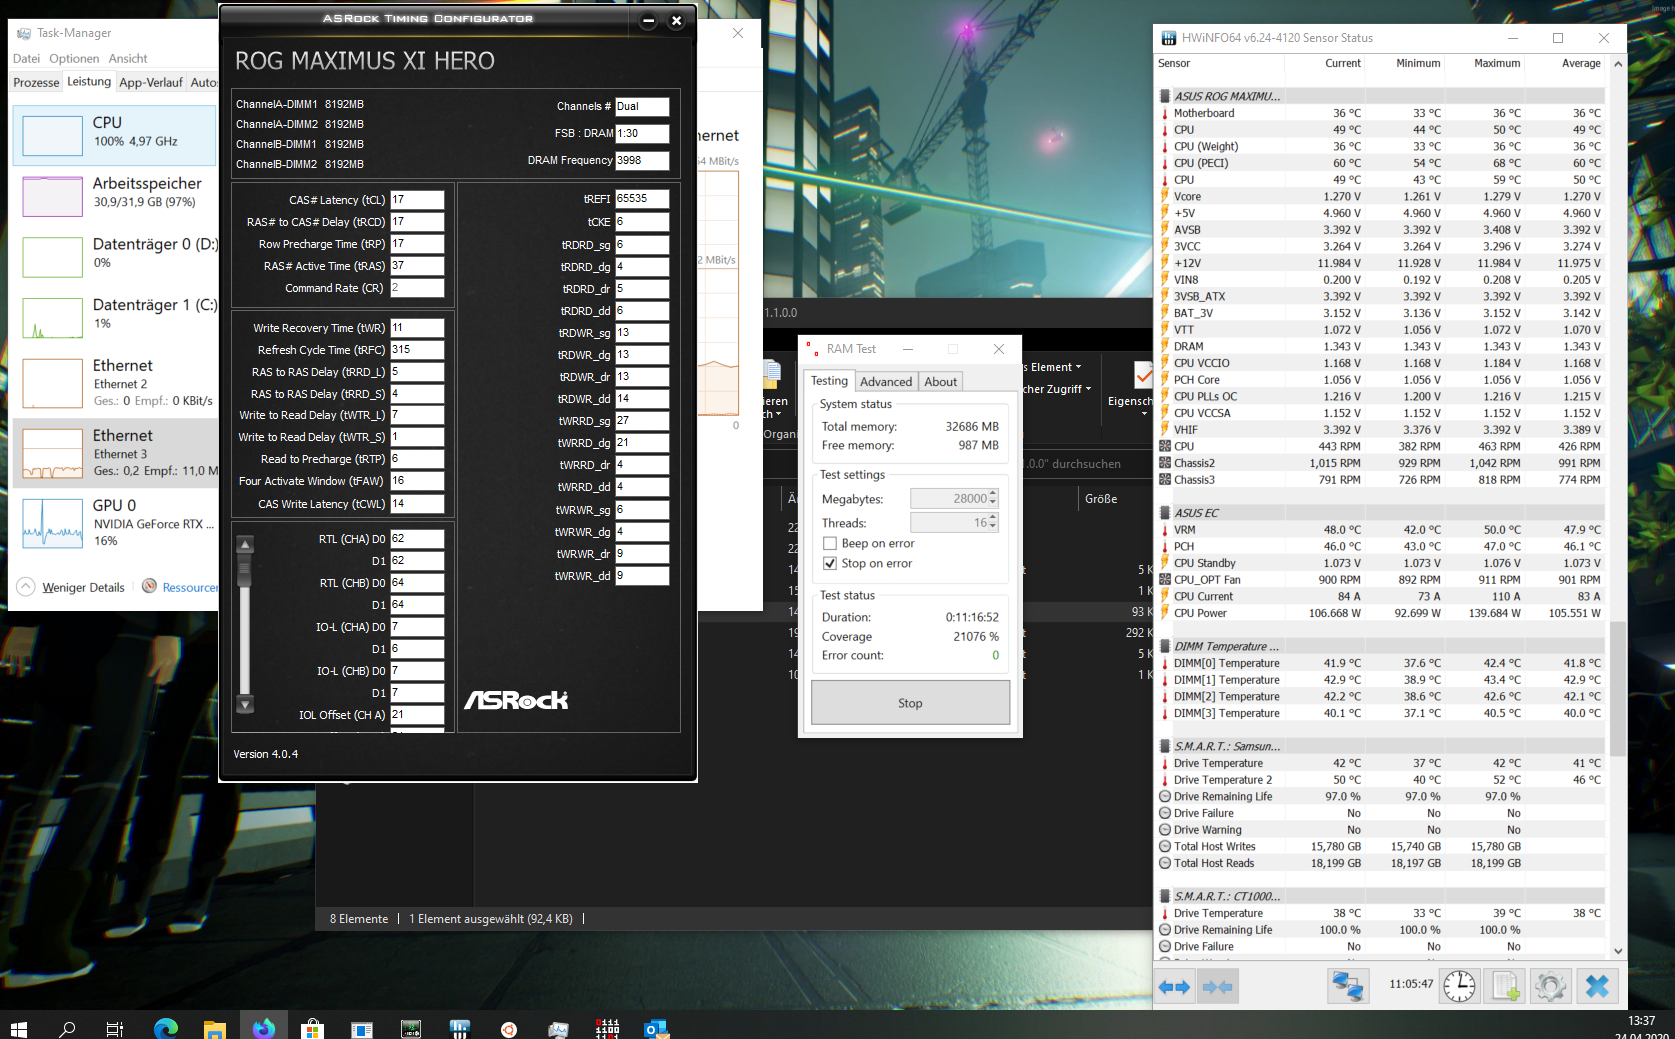Open HWiNFO sensor settings gear icon

[1551, 987]
